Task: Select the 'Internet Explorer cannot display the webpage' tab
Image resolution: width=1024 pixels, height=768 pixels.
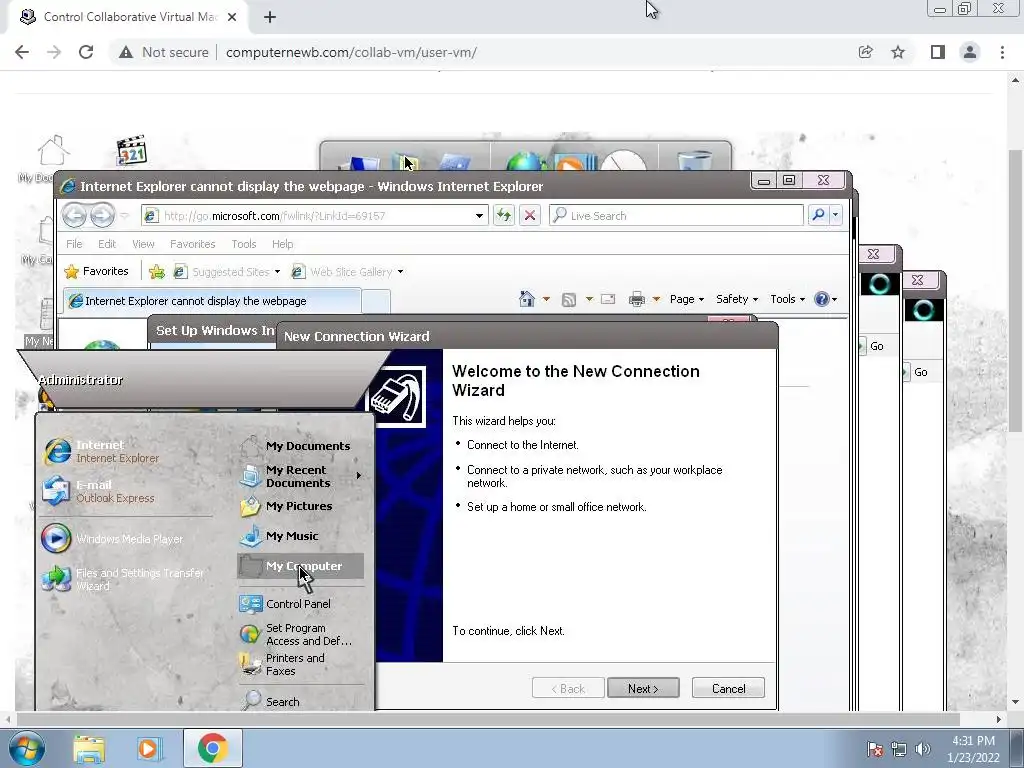Action: click(212, 301)
